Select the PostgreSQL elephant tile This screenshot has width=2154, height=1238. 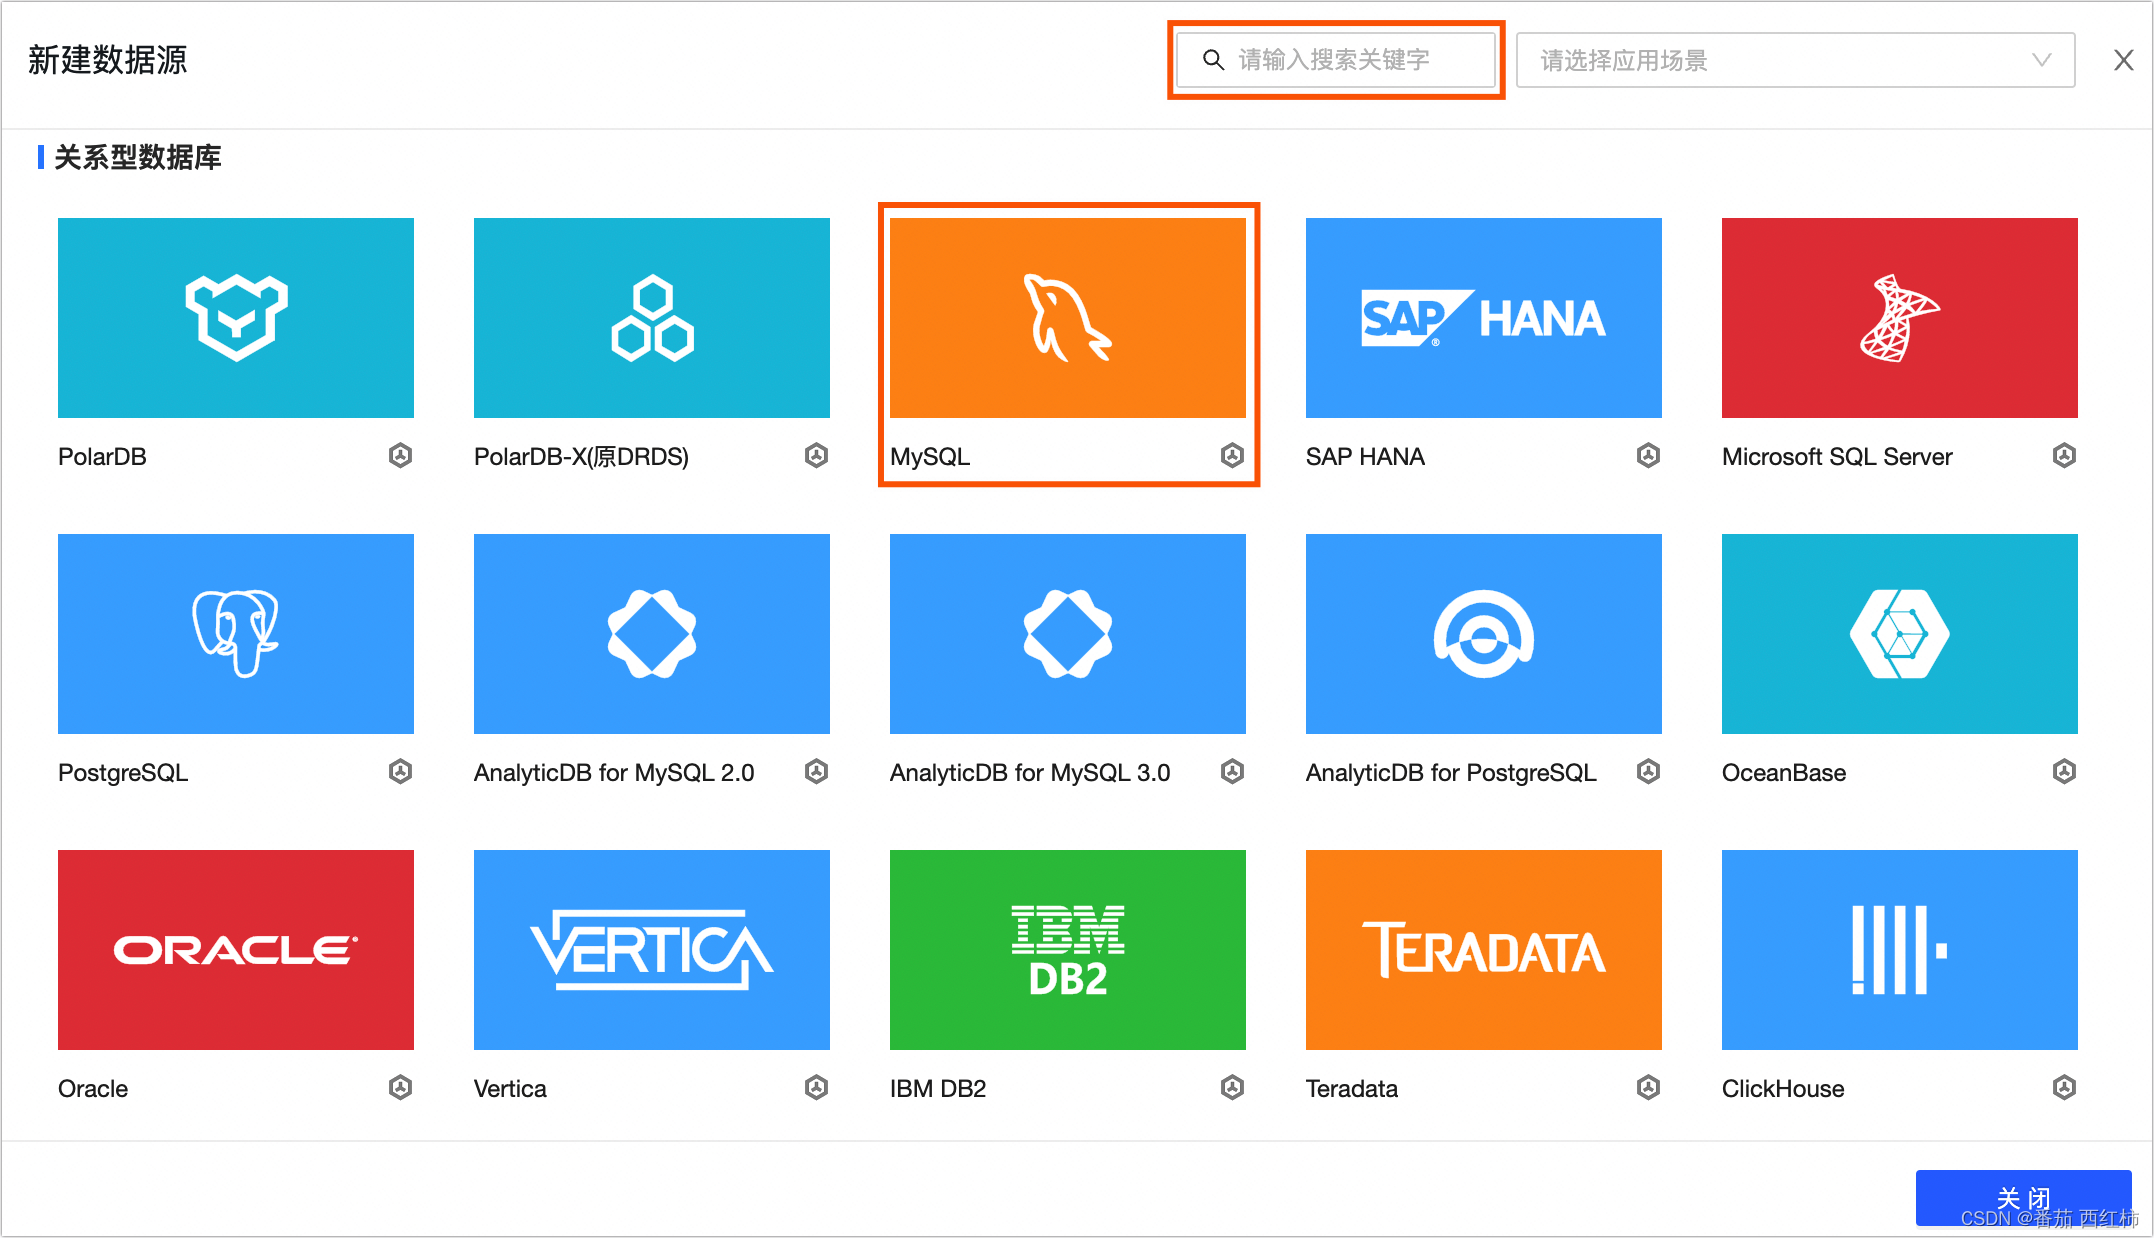coord(236,634)
